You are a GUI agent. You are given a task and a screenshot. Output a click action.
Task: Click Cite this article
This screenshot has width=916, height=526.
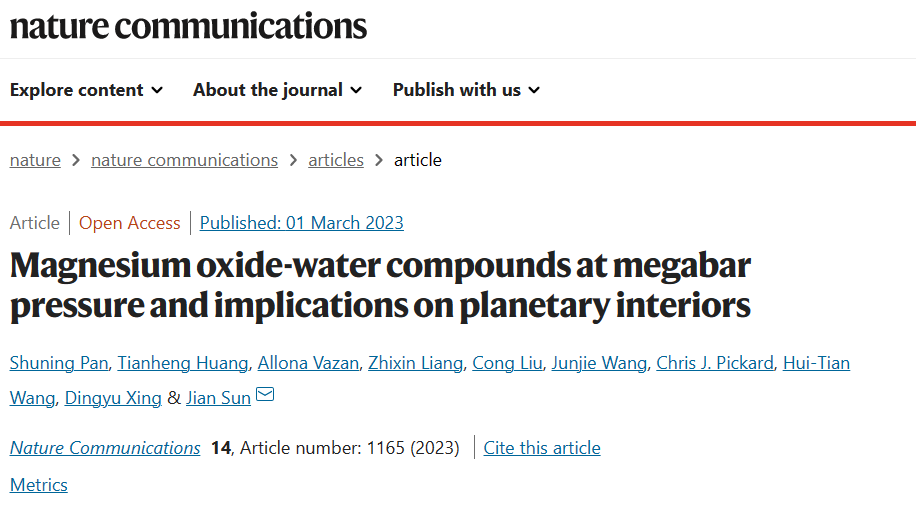[x=542, y=448]
